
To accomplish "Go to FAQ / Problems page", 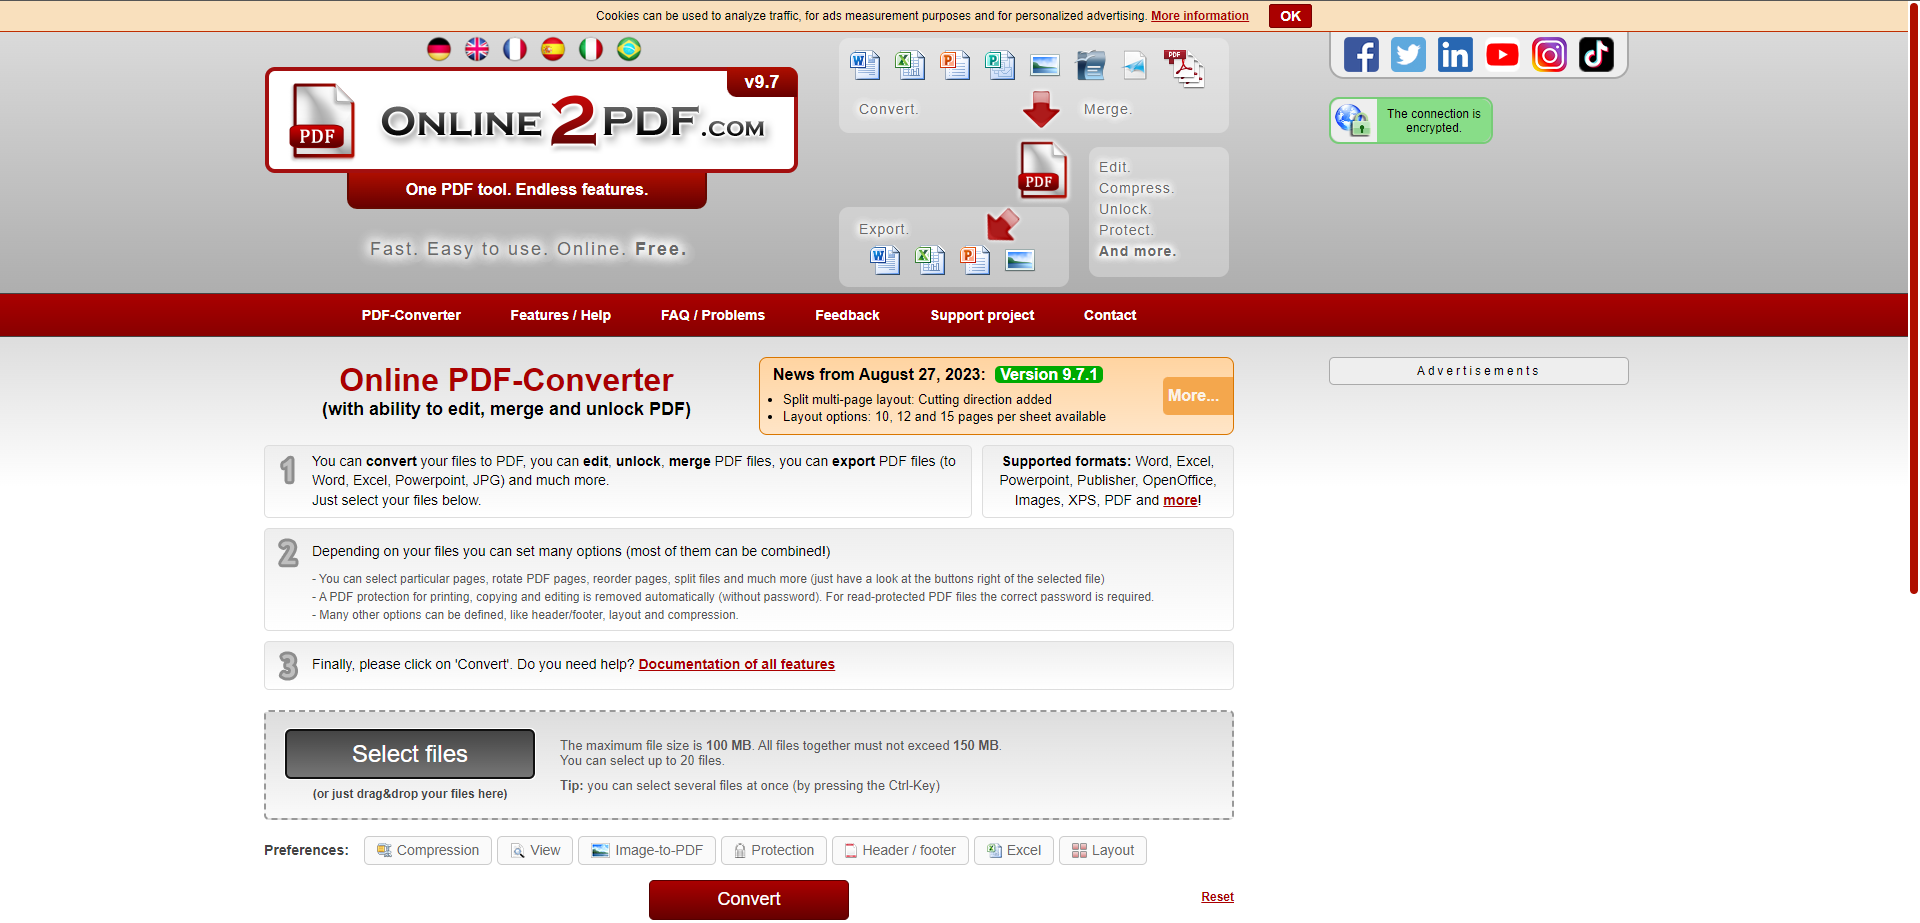I will click(713, 315).
